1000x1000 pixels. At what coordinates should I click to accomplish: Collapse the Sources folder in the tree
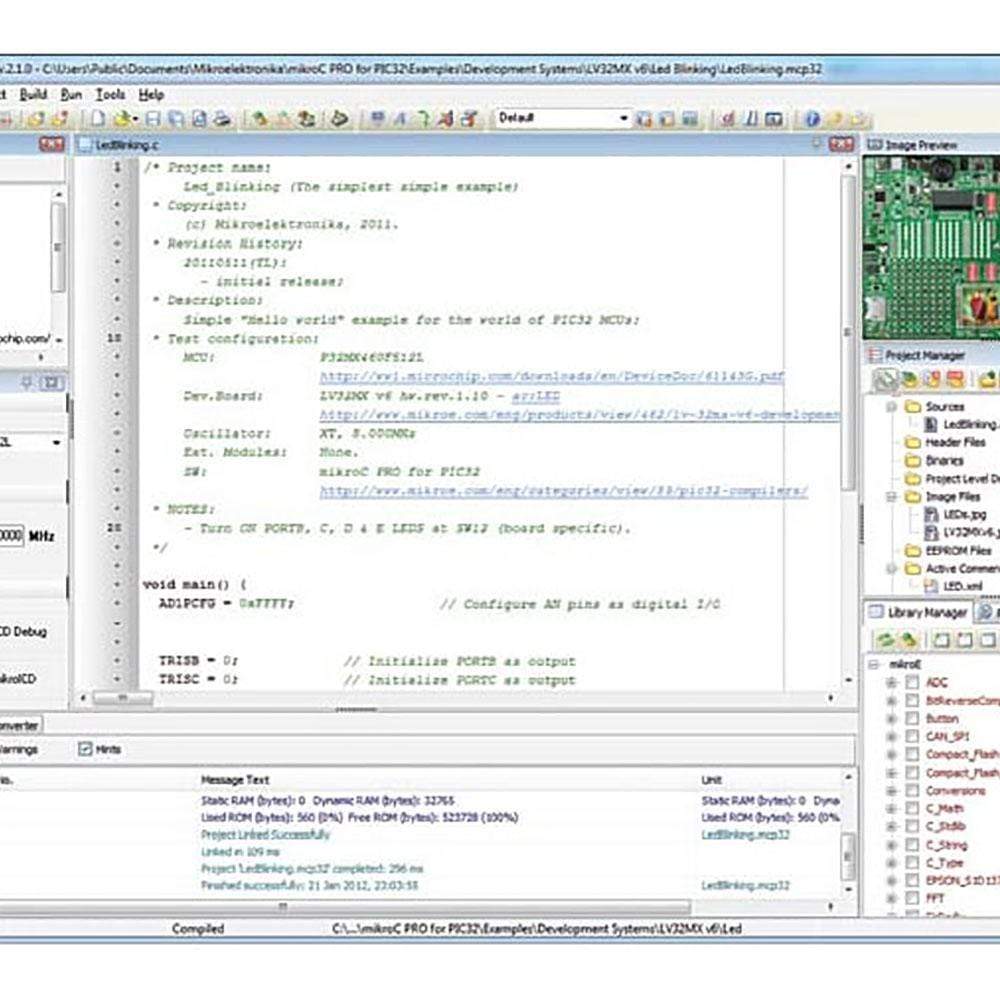tap(890, 407)
